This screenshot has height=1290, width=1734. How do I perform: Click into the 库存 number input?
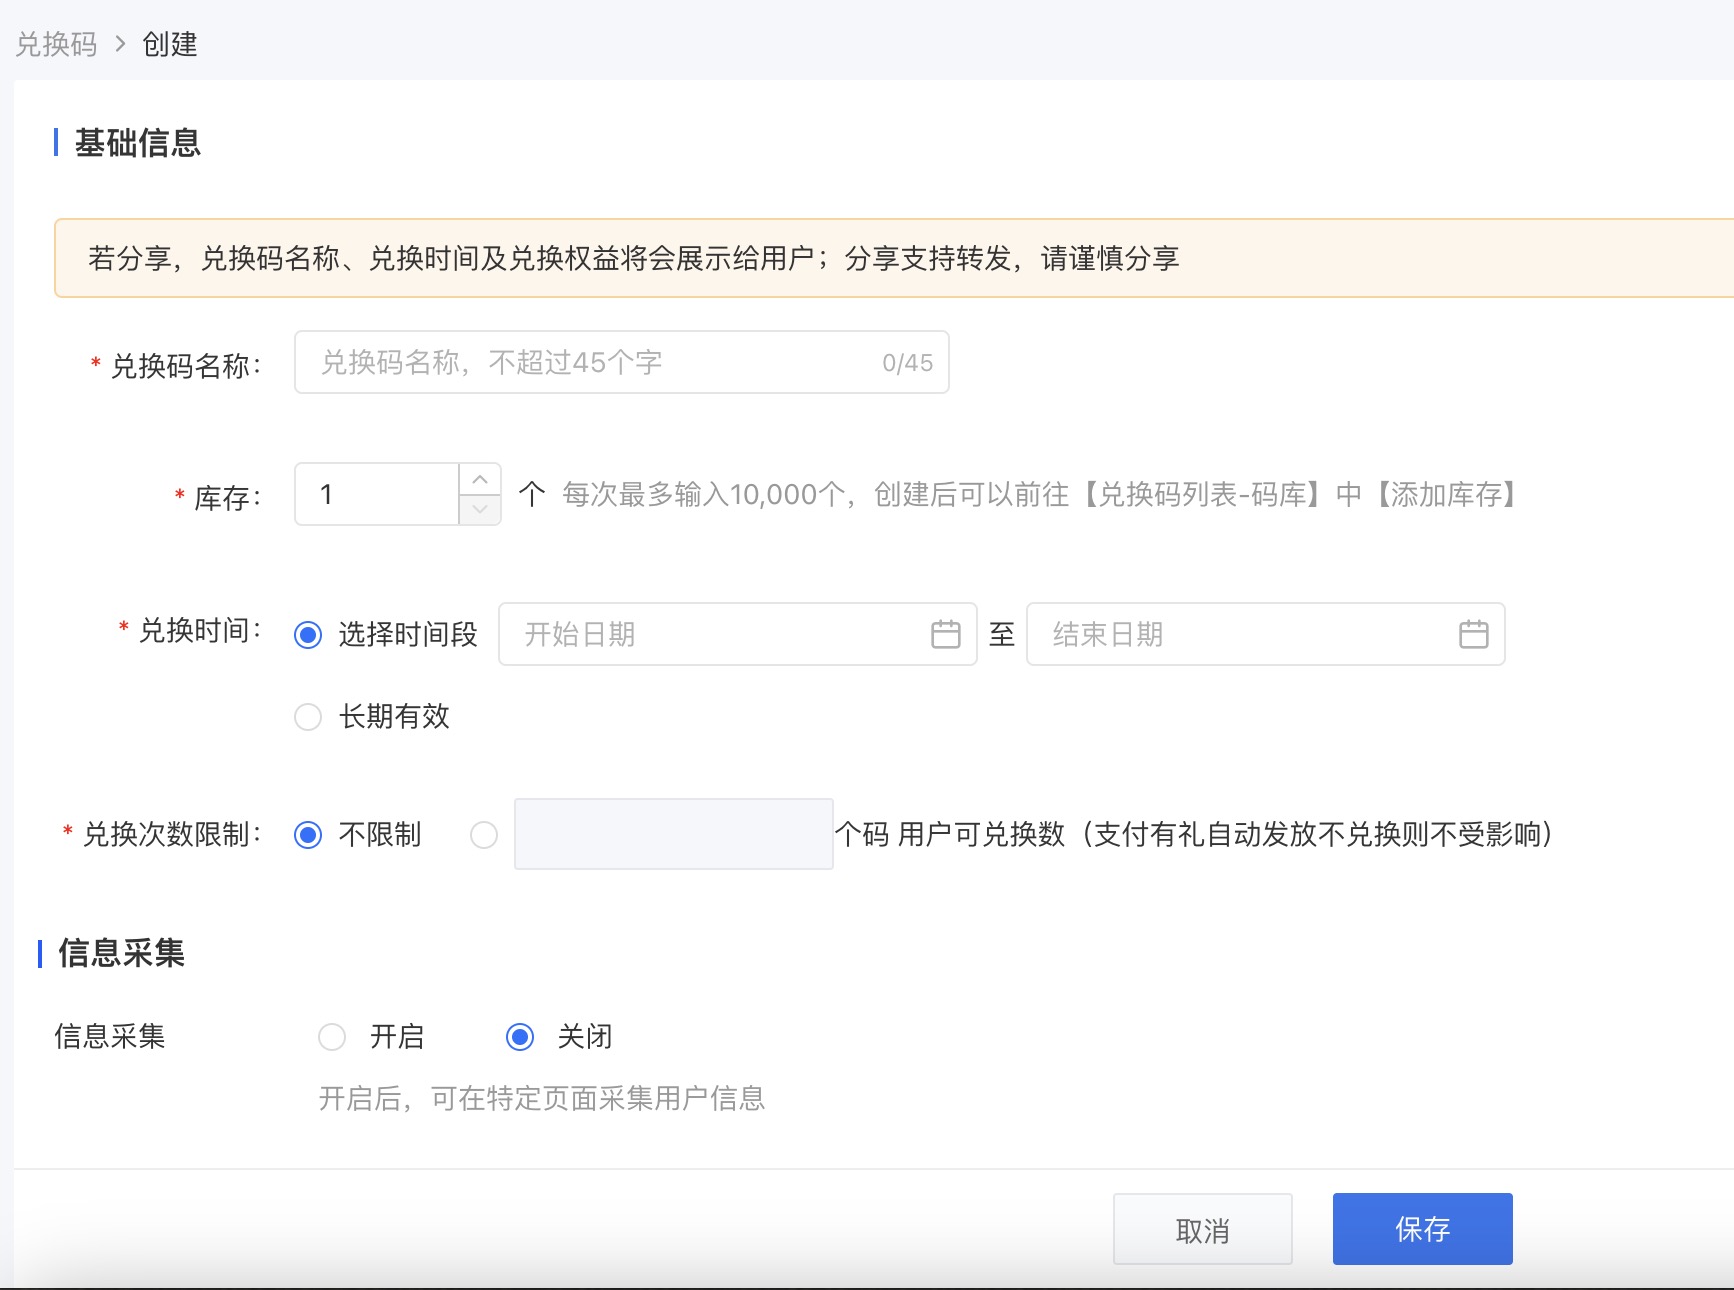coord(377,494)
